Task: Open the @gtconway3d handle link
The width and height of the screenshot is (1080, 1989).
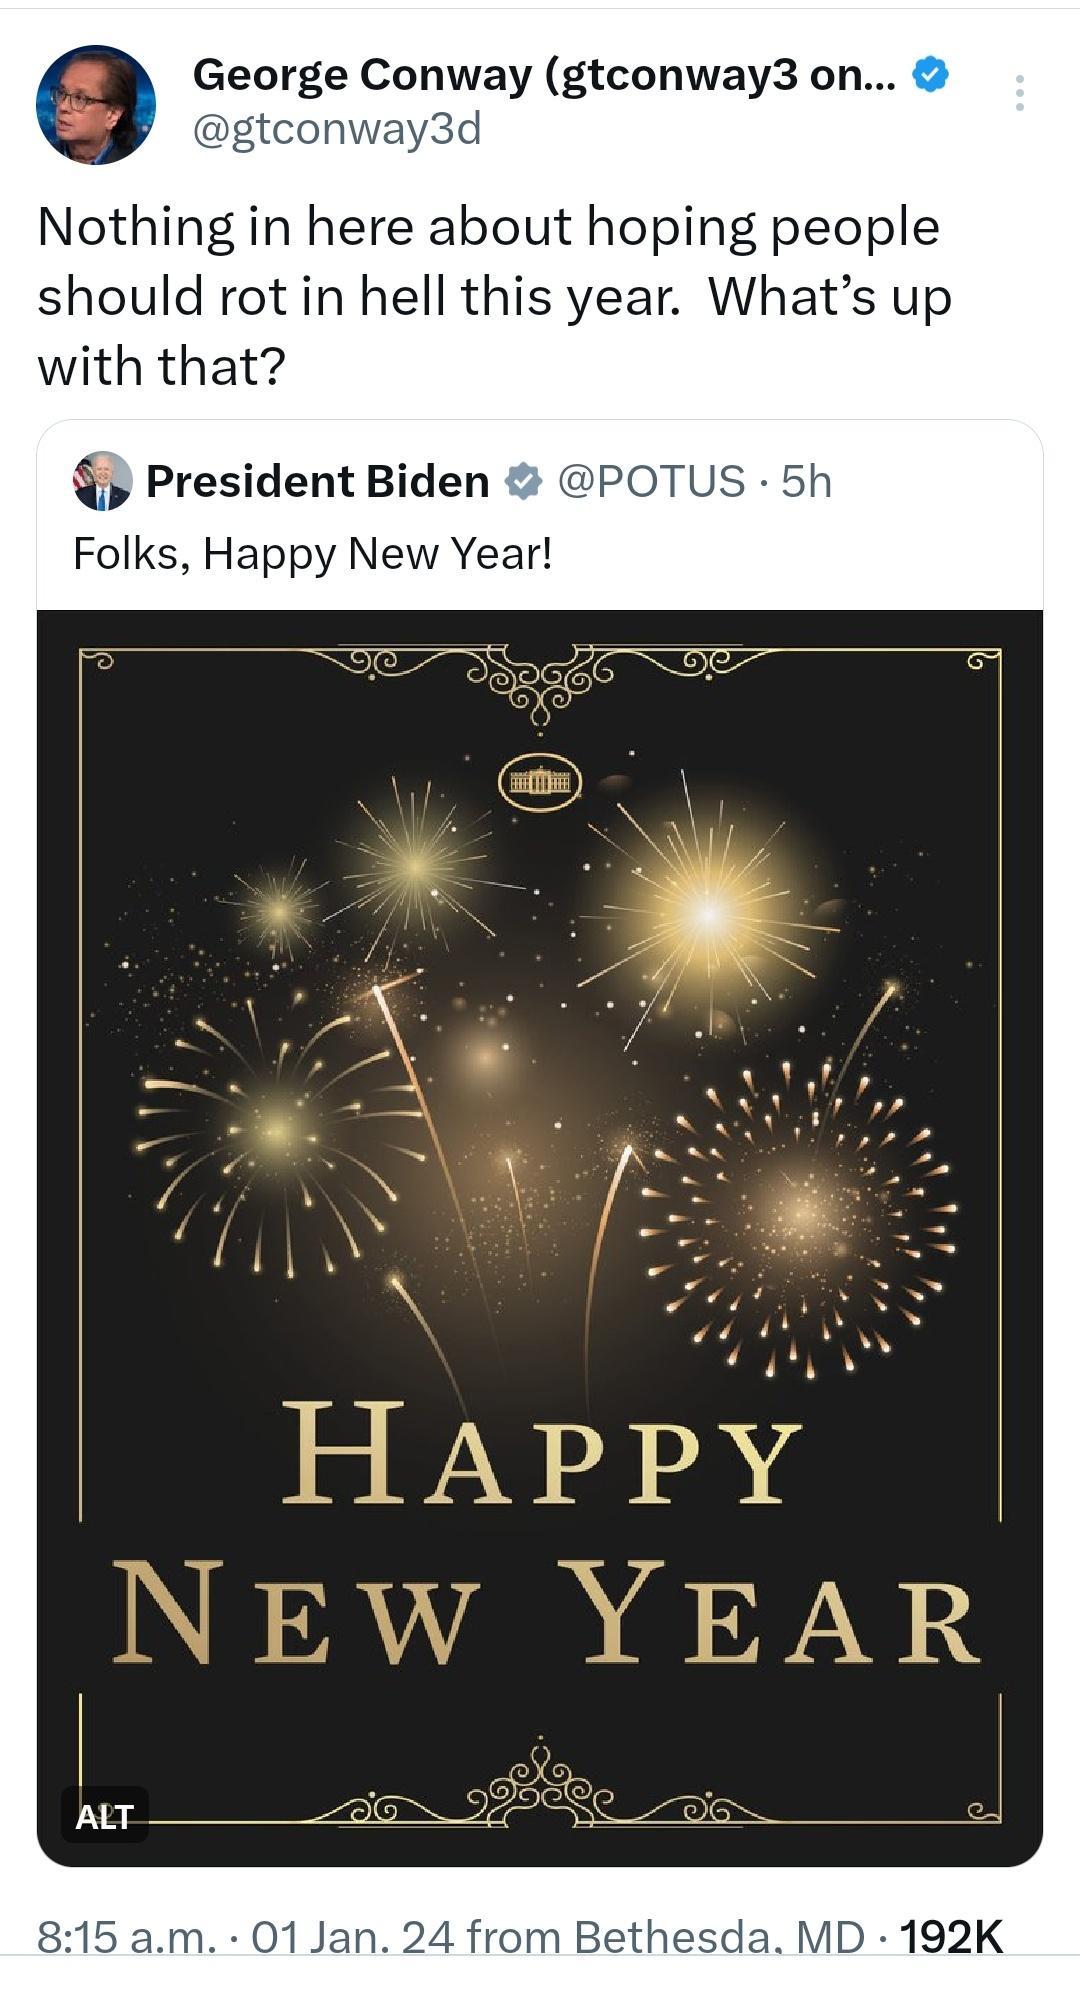Action: click(336, 129)
